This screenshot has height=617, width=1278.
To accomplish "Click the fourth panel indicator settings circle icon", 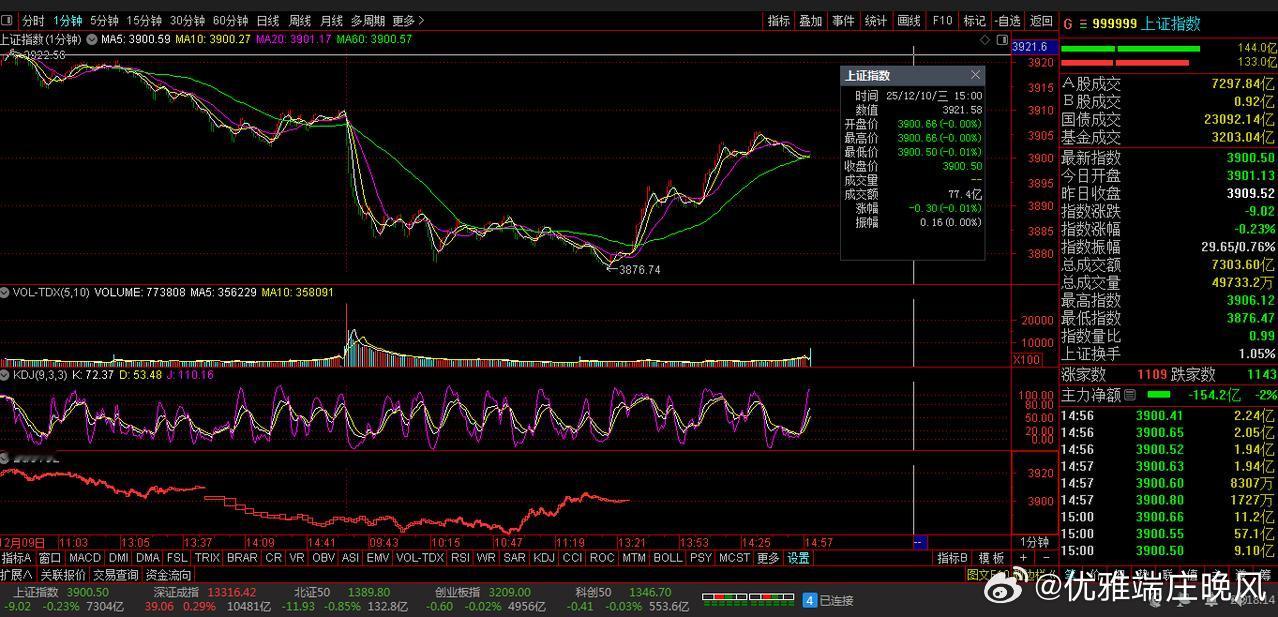I will 5,457.
